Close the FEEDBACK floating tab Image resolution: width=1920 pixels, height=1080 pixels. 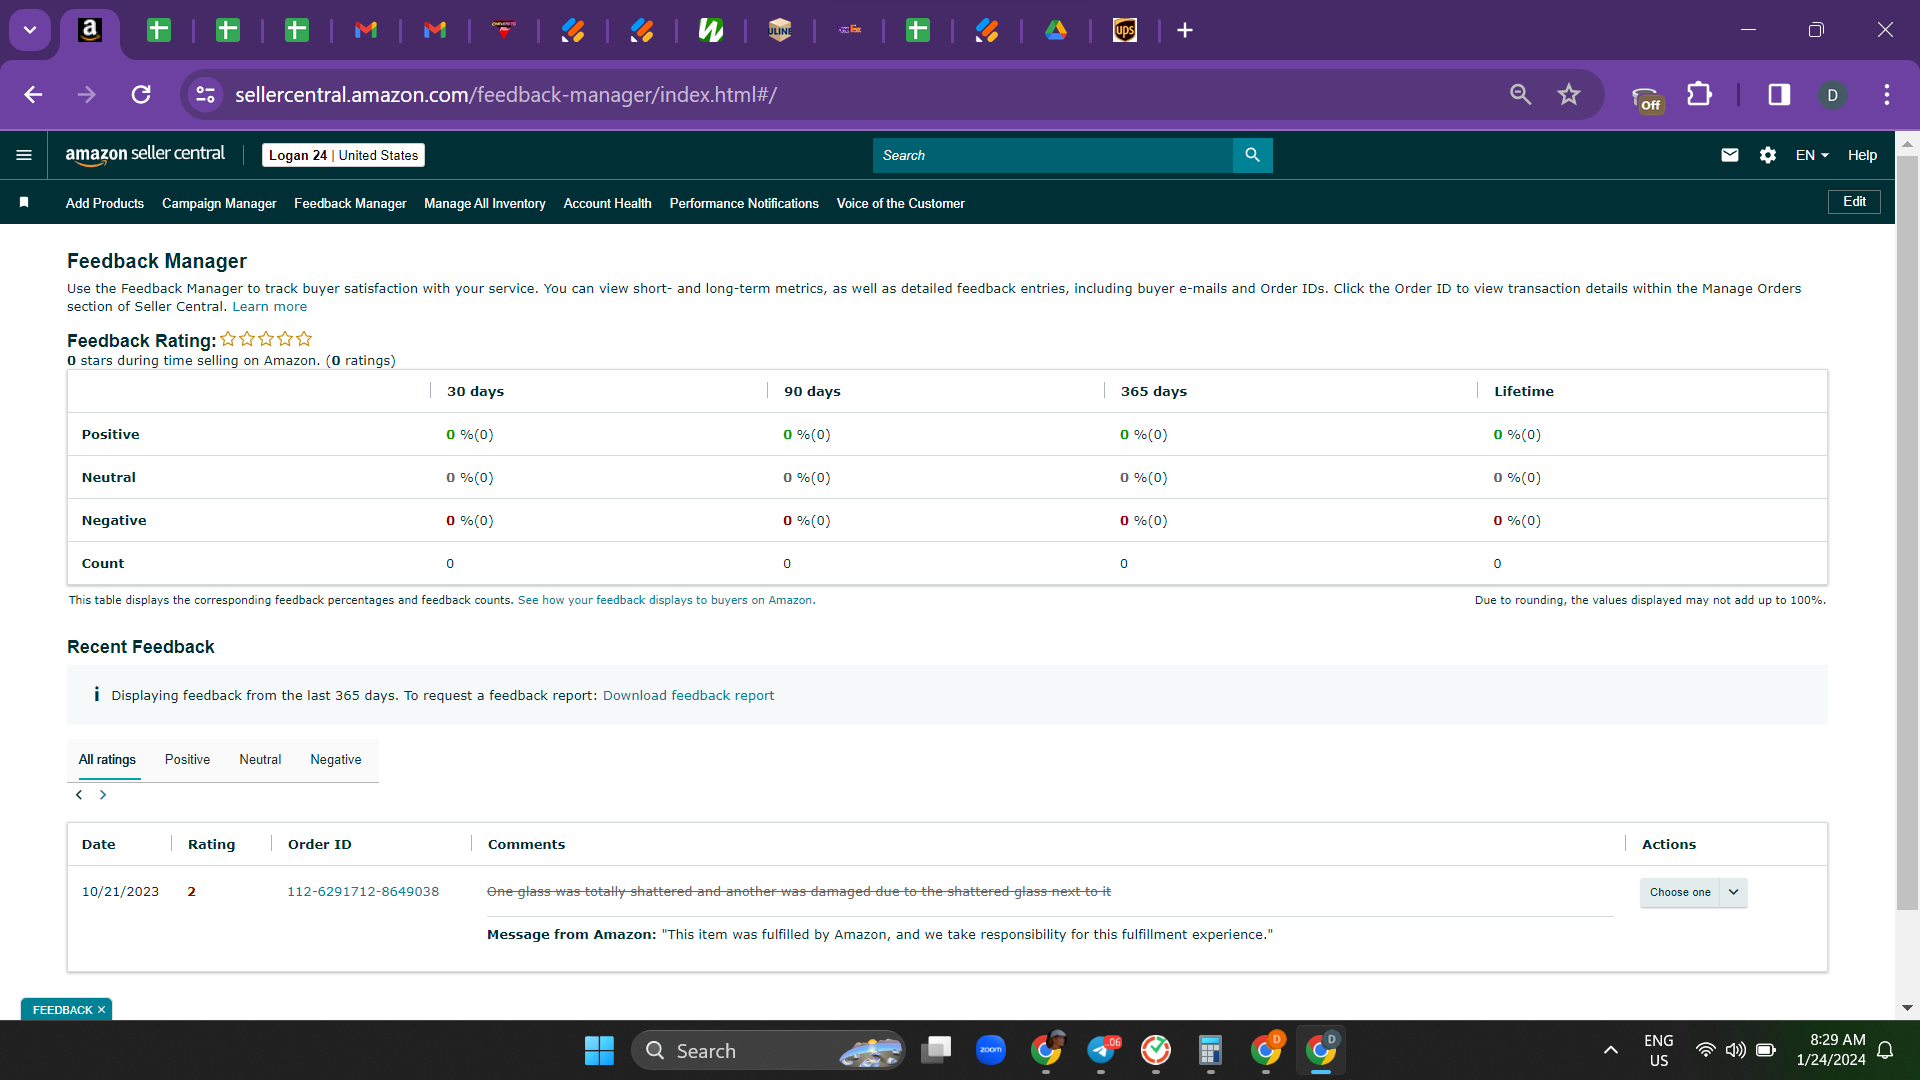click(101, 1010)
